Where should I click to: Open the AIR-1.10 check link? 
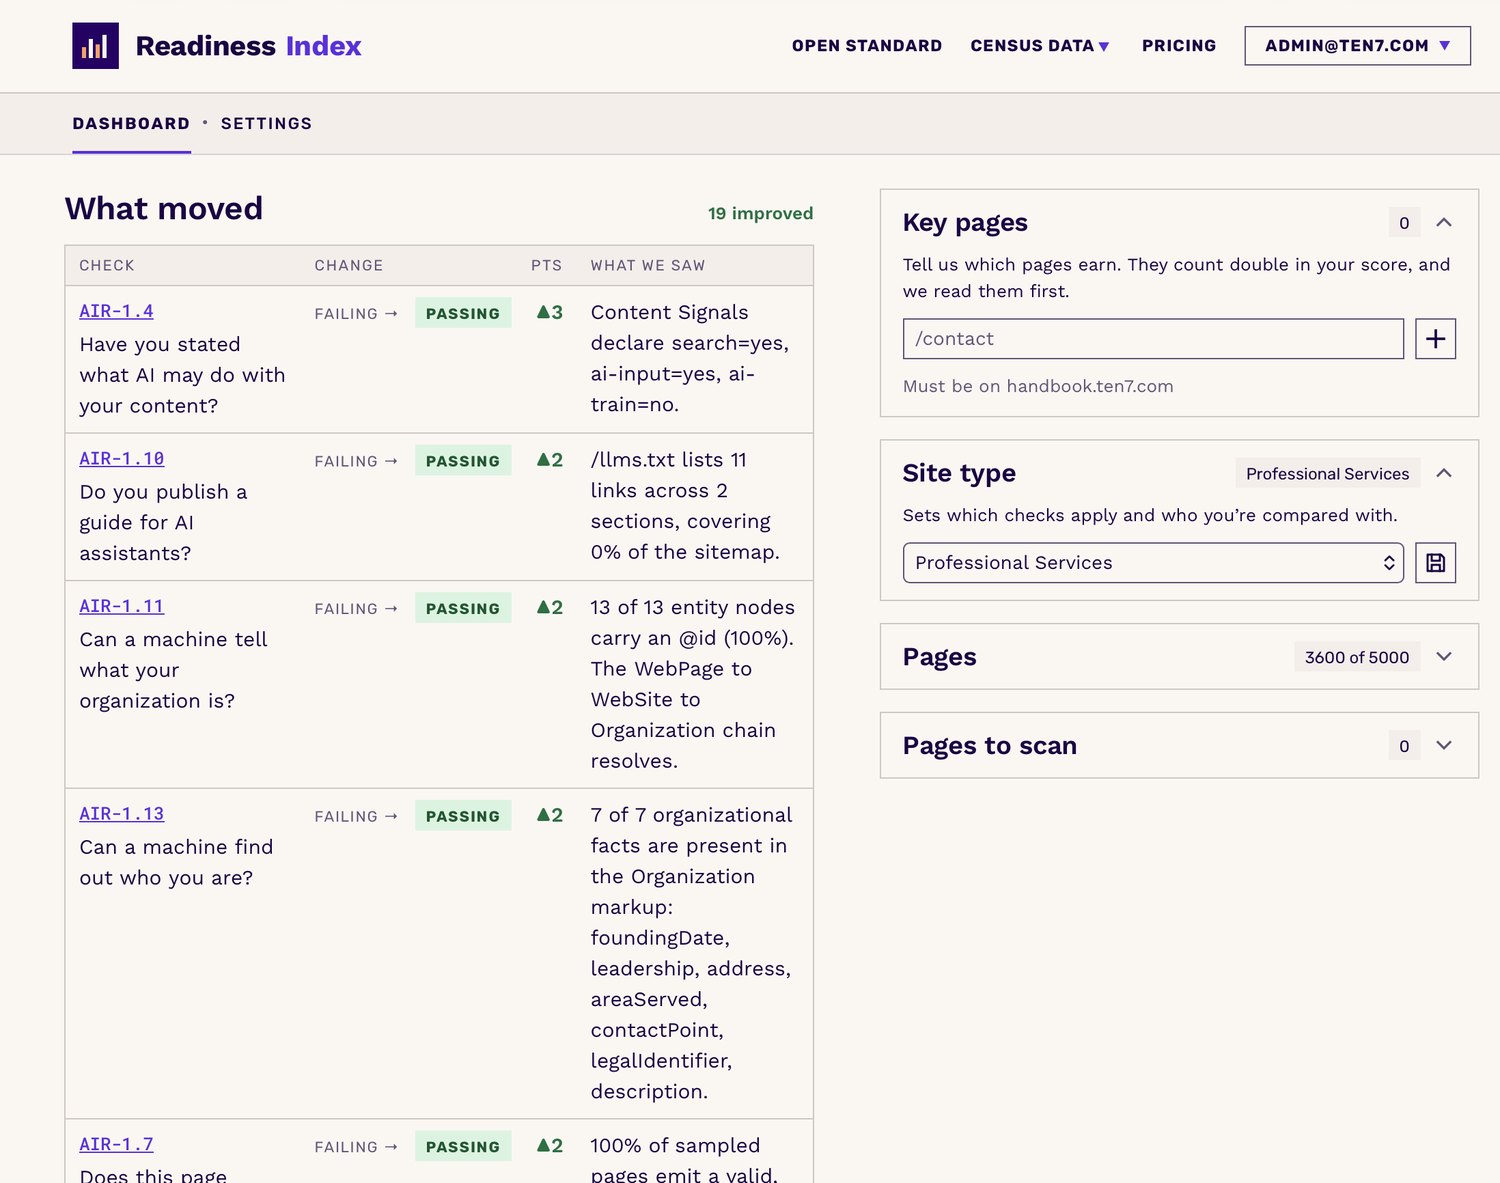122,458
